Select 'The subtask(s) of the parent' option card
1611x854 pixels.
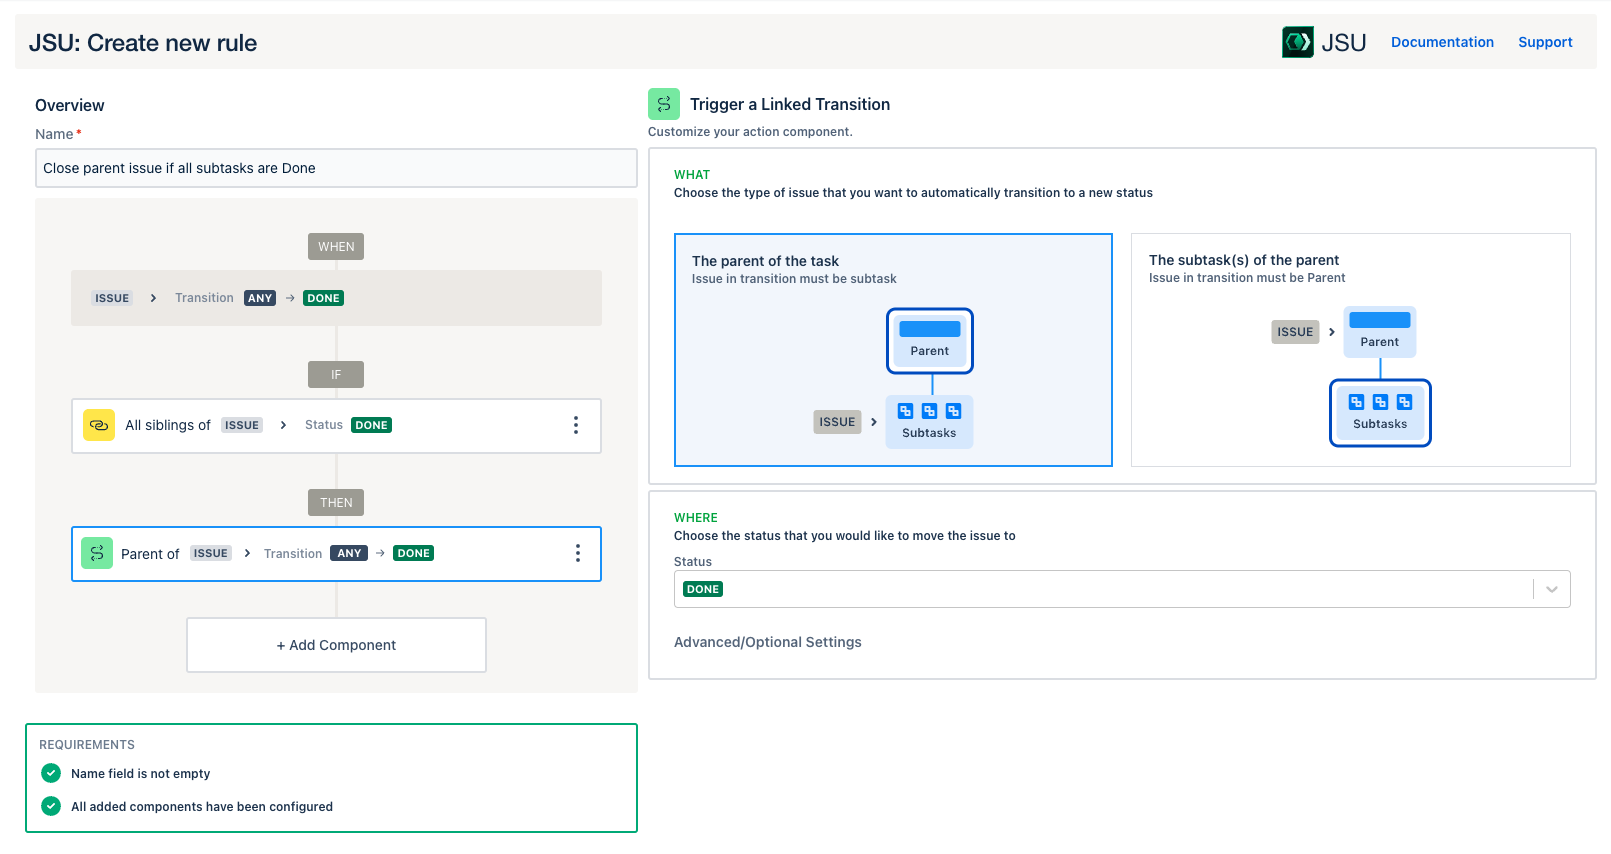[x=1350, y=350]
